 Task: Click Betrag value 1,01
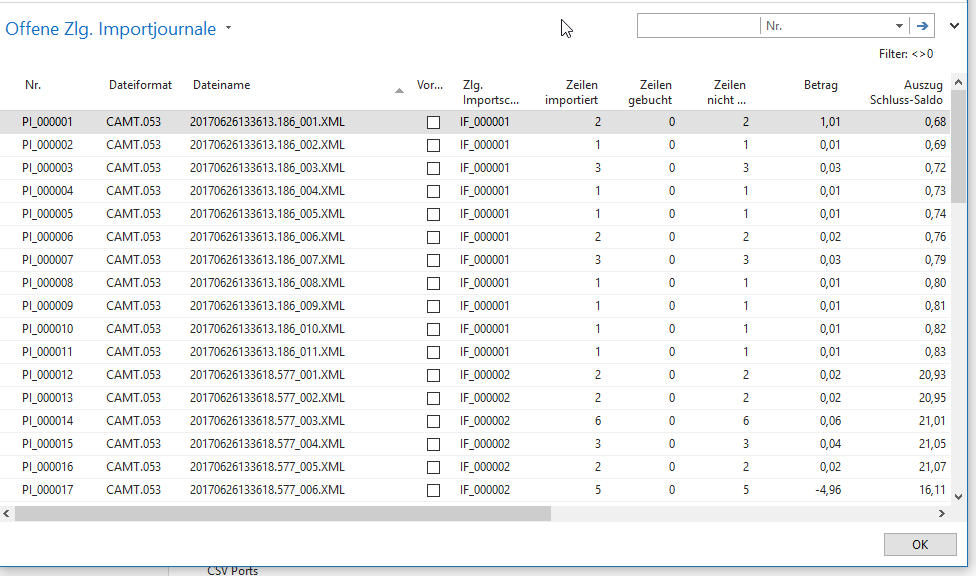tap(830, 122)
